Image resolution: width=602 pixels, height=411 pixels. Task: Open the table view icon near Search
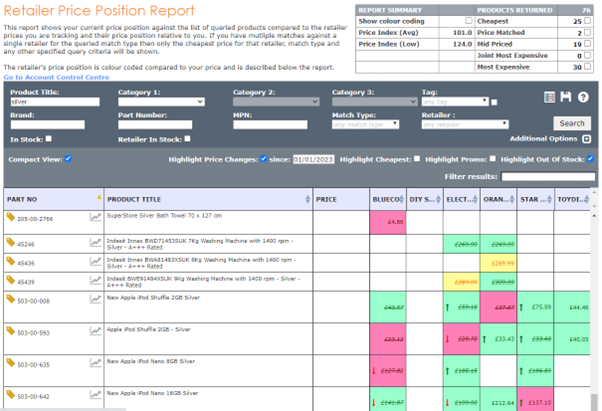tap(549, 97)
